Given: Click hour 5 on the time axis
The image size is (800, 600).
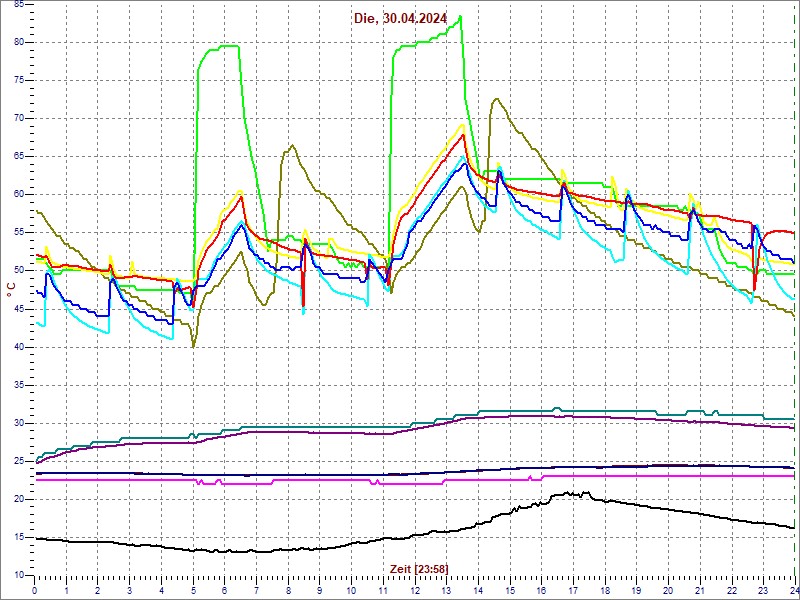Looking at the screenshot, I should [193, 590].
